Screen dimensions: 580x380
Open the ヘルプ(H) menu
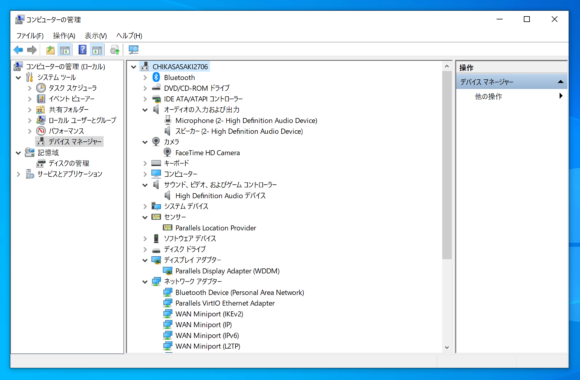pyautogui.click(x=129, y=36)
